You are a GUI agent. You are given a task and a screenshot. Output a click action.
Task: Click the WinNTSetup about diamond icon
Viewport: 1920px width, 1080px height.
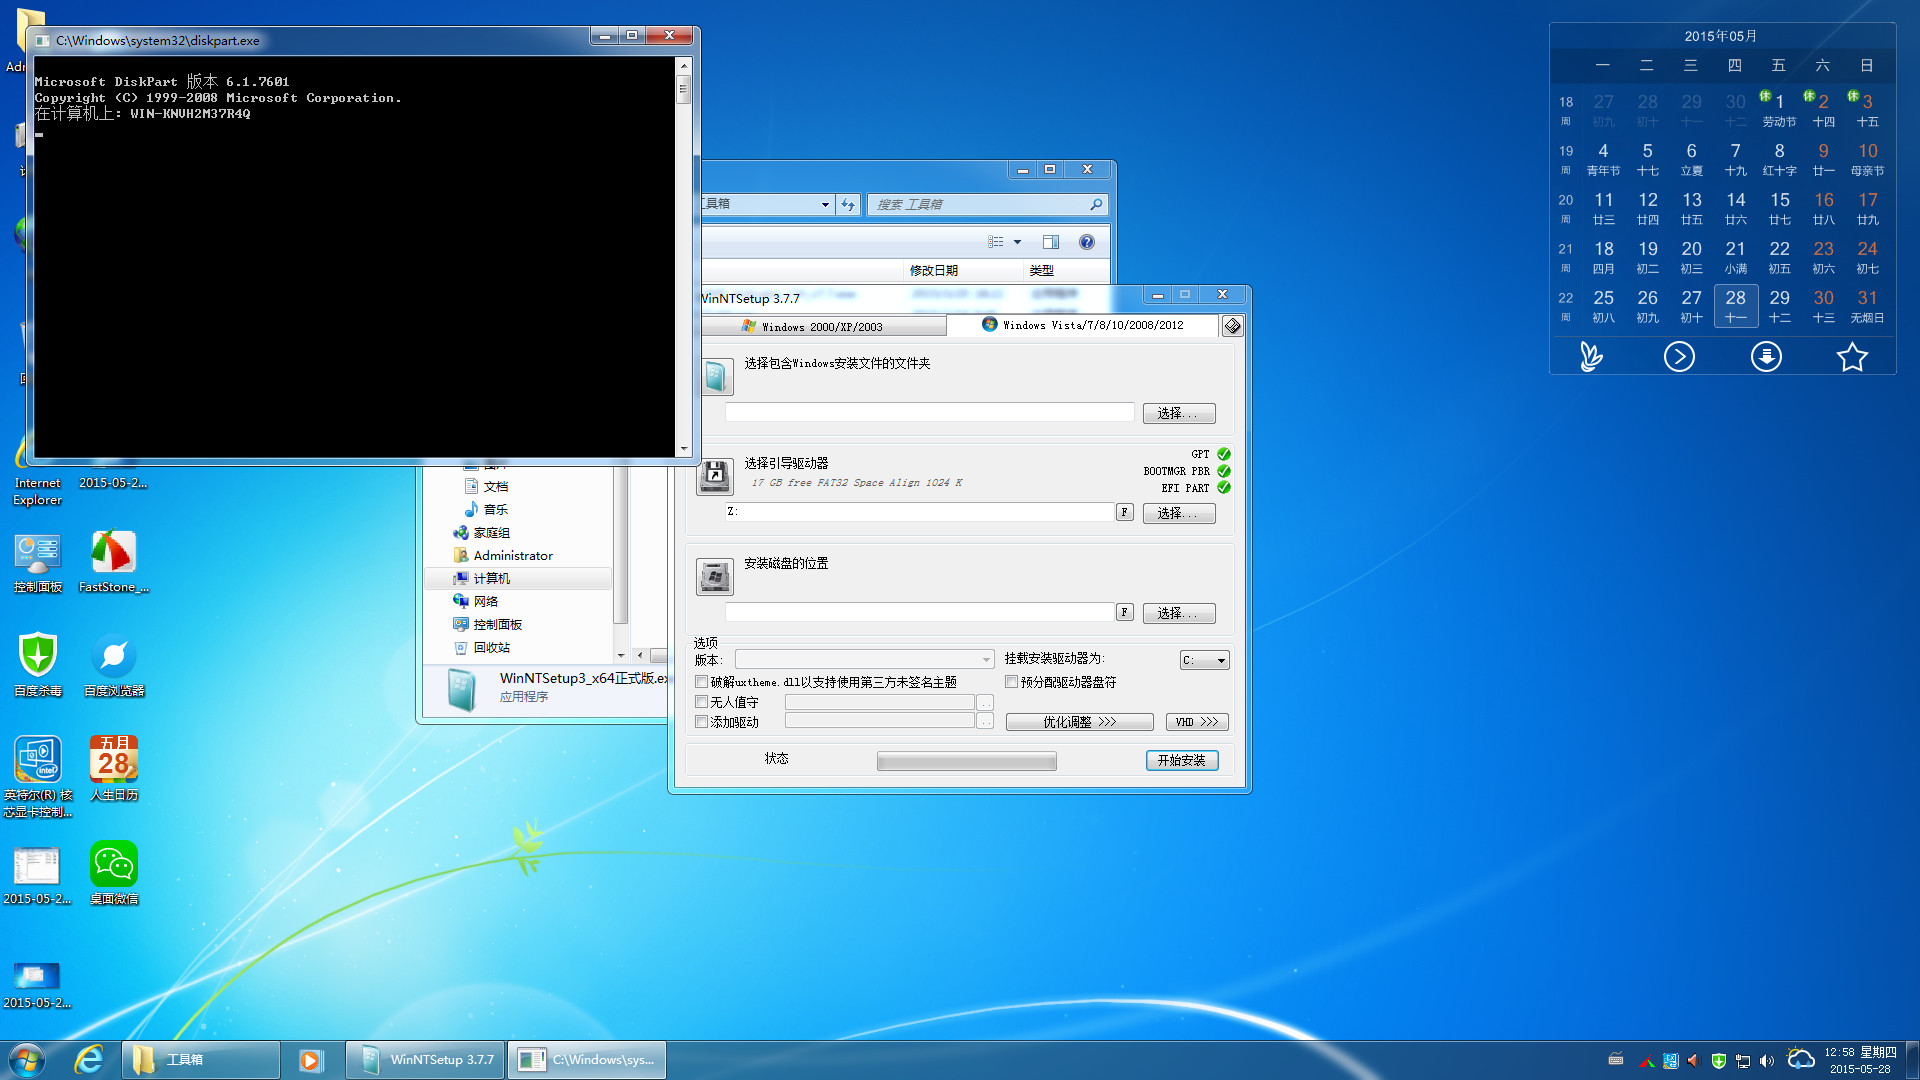[1232, 326]
